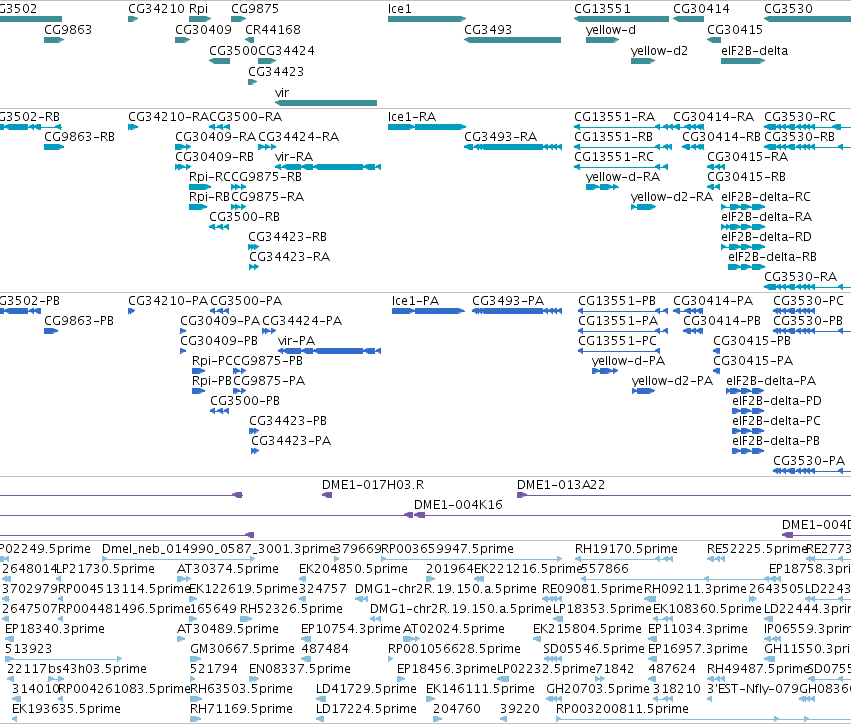Click the LD41729.5prime EST label
851x724 pixels.
click(366, 689)
